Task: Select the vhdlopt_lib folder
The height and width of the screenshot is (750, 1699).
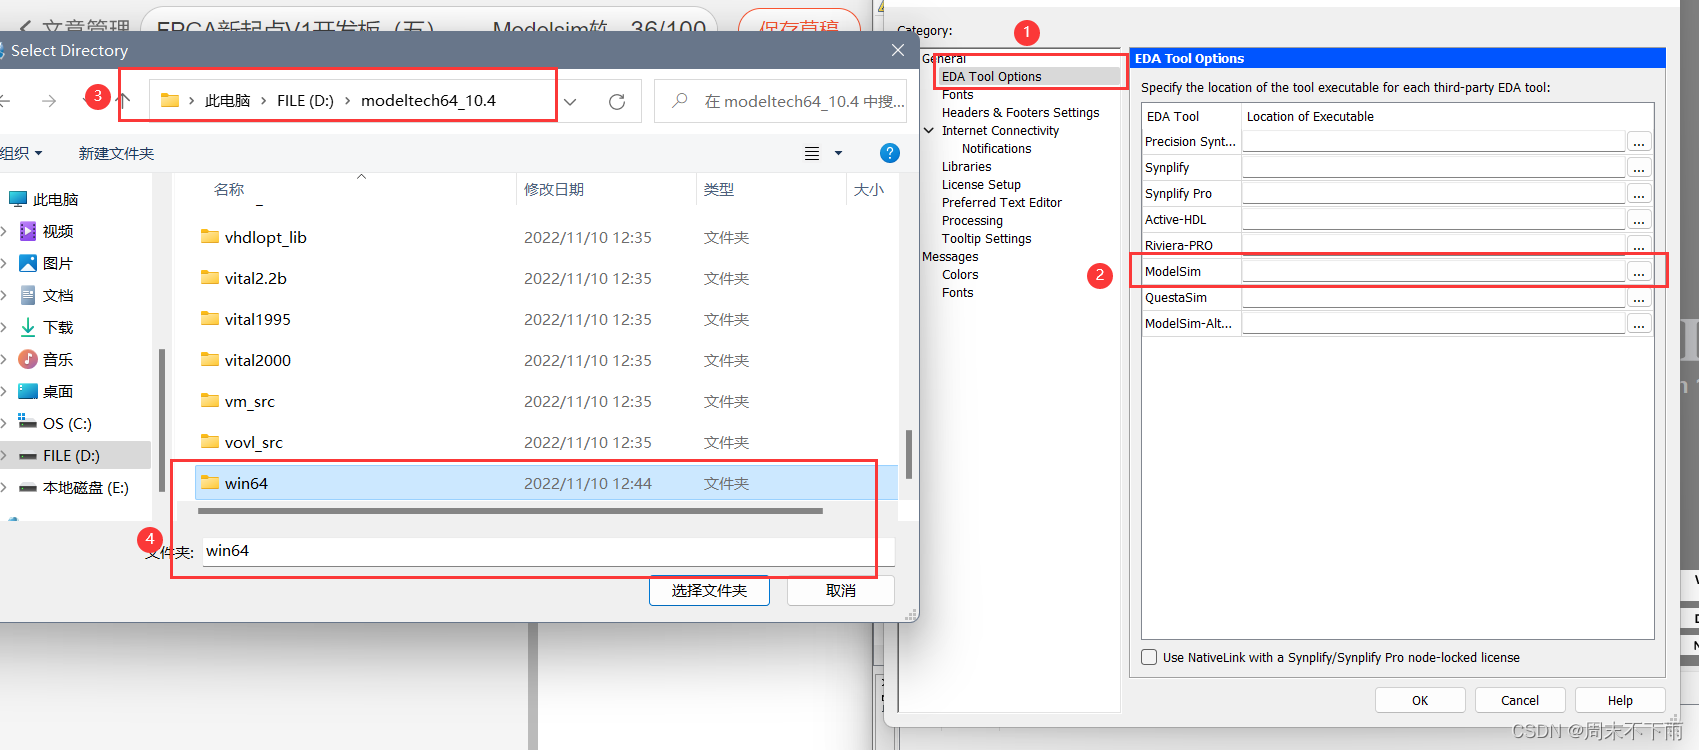Action: coord(265,237)
